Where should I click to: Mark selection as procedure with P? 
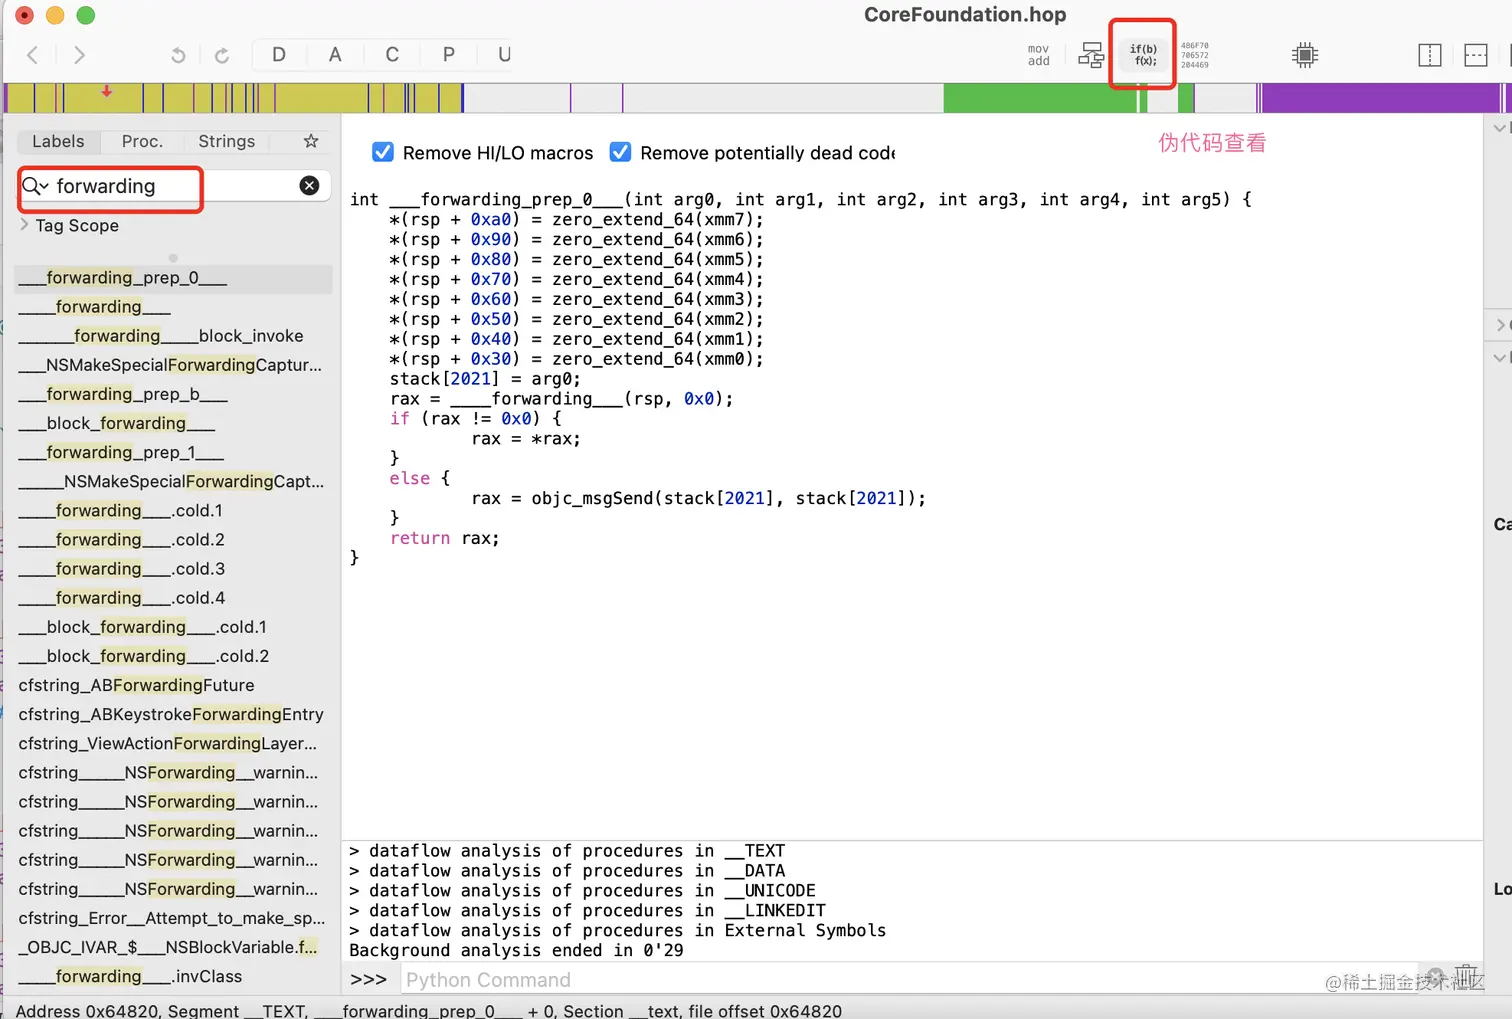pyautogui.click(x=449, y=55)
